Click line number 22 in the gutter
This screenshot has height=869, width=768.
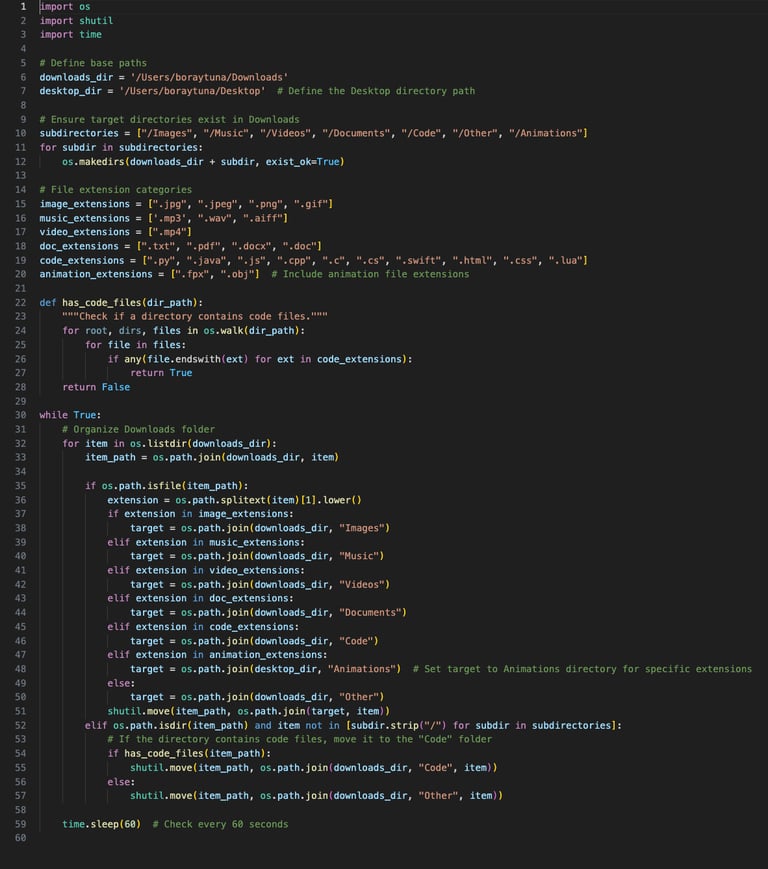pos(21,303)
